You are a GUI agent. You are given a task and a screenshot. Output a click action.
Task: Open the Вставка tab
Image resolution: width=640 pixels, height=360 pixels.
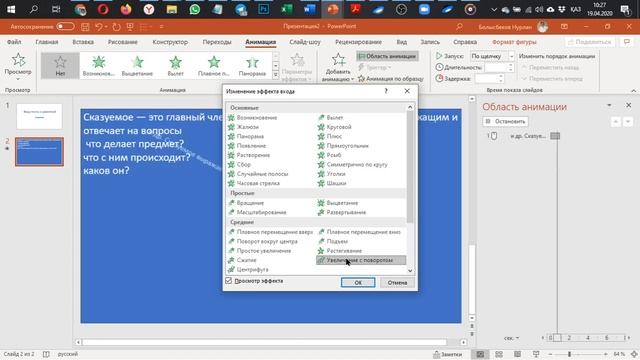[x=83, y=42]
